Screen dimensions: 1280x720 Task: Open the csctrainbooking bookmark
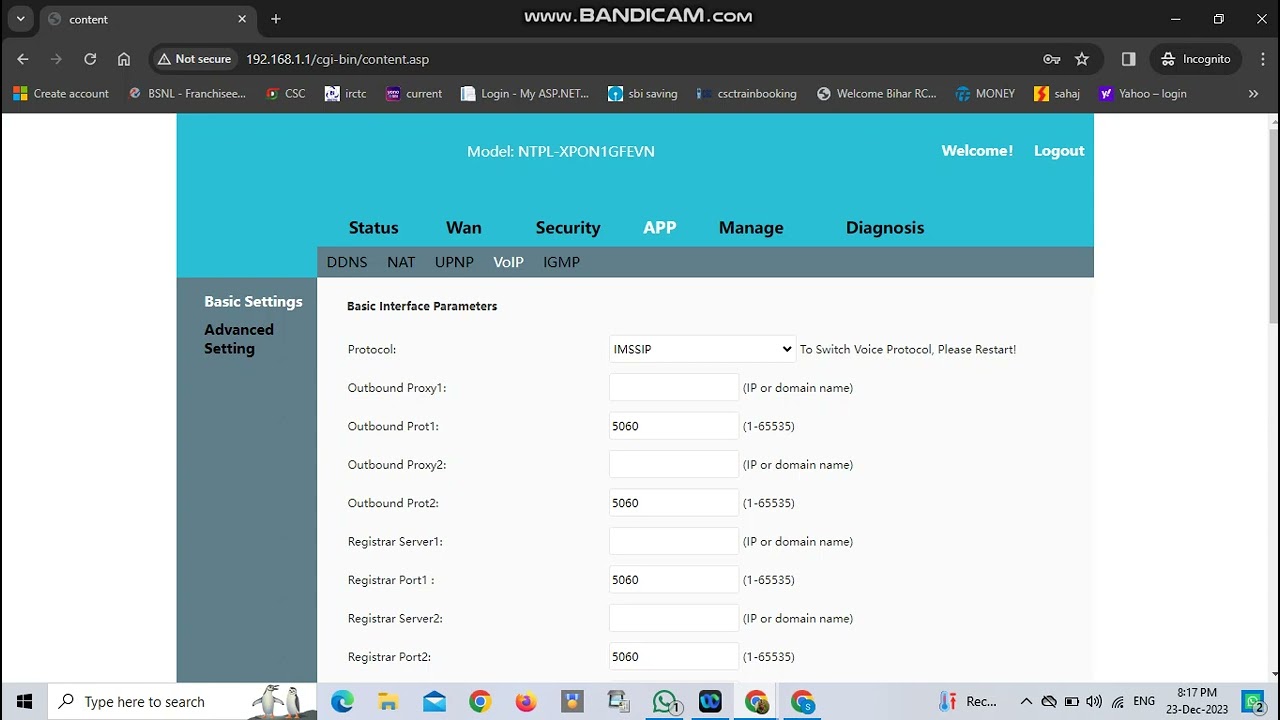tap(747, 93)
